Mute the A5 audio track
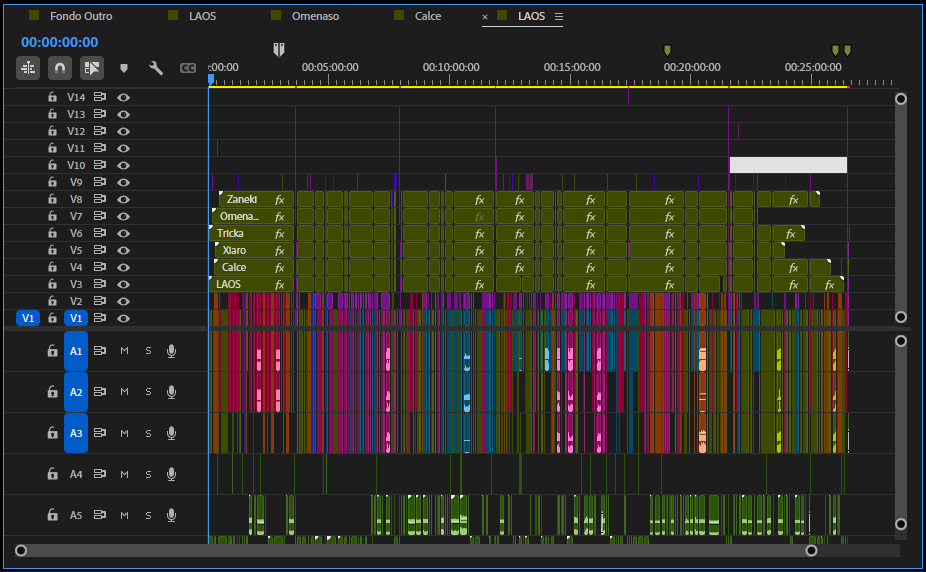Viewport: 926px width, 572px height. click(x=125, y=515)
